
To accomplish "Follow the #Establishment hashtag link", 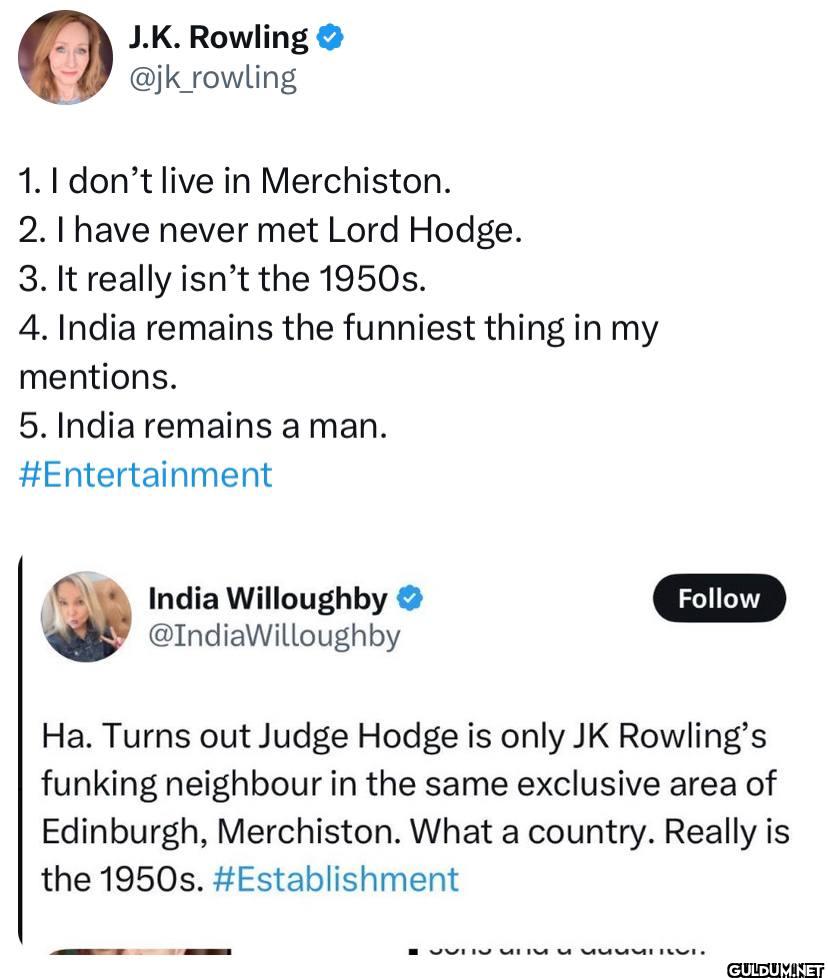I will point(336,879).
